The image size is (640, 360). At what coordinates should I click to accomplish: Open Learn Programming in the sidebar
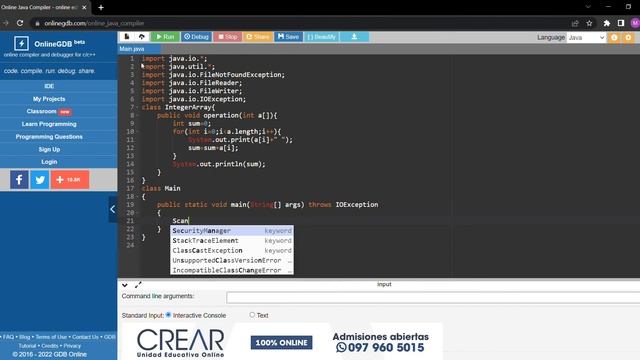[49, 124]
